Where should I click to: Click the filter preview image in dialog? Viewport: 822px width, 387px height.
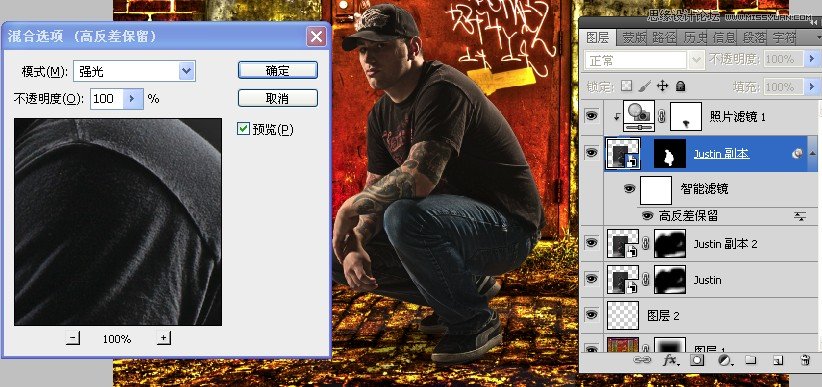118,222
